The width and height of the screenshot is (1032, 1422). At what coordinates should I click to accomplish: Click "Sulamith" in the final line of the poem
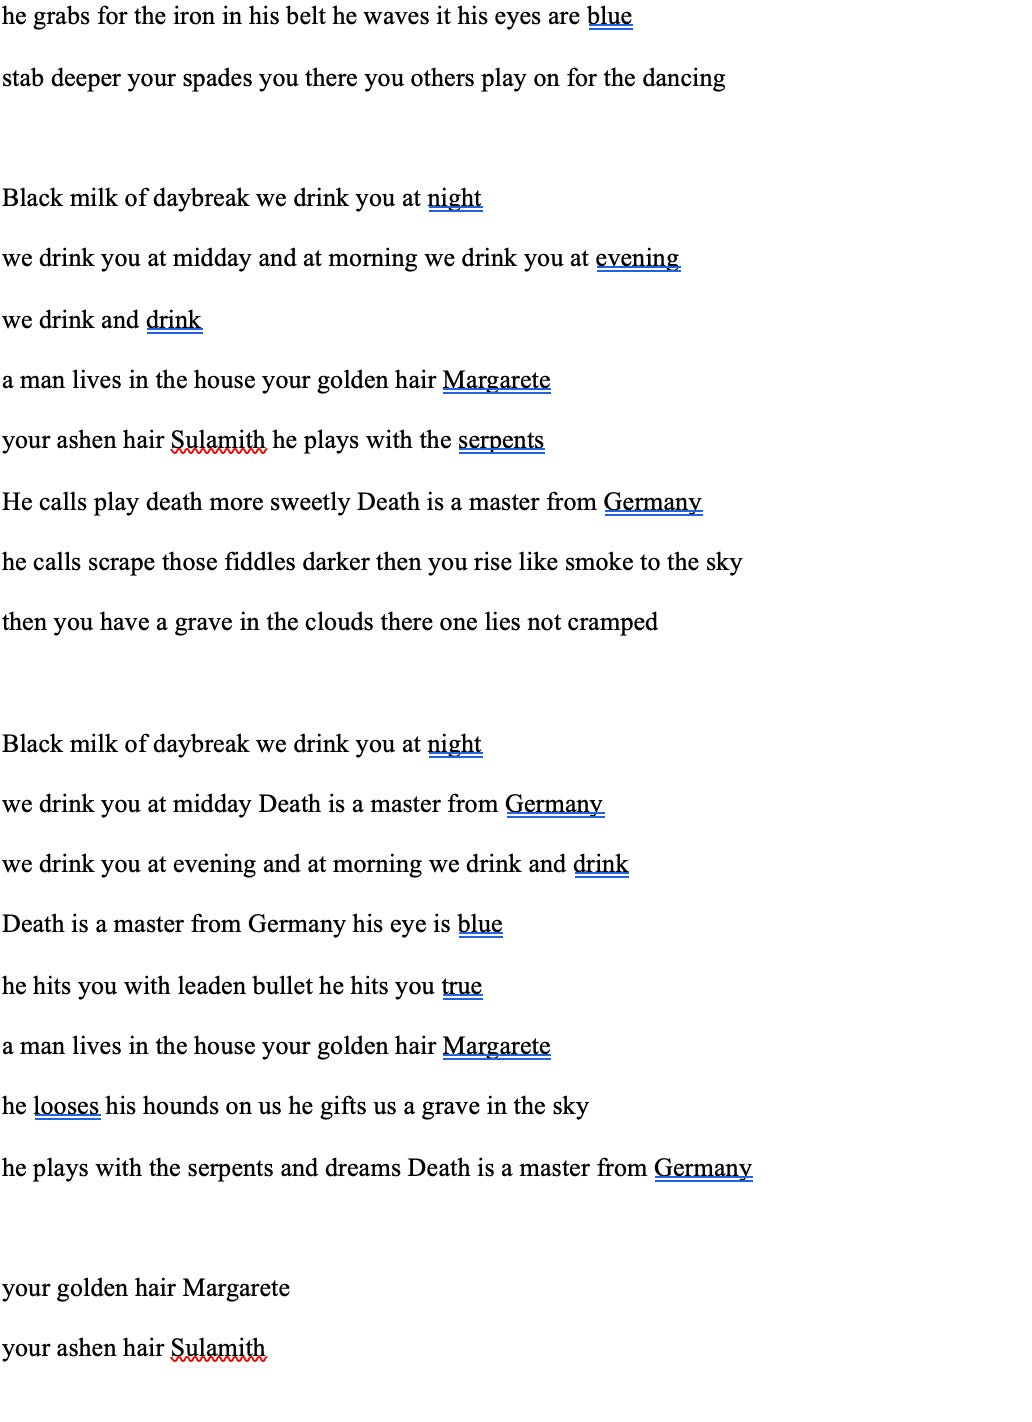[218, 1349]
